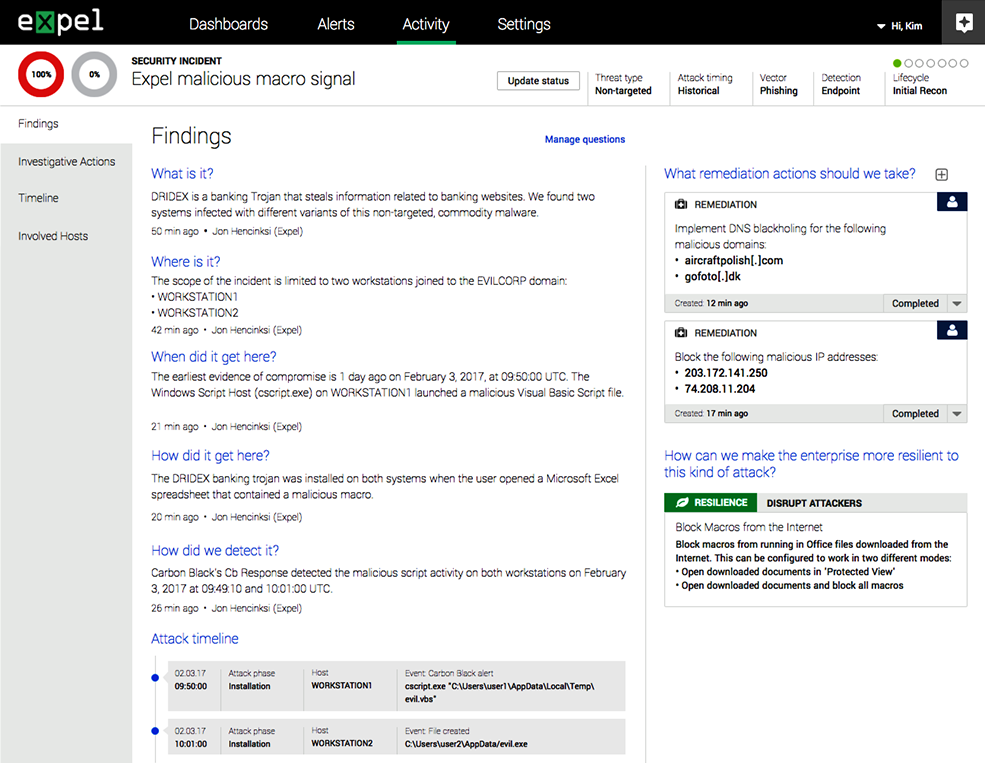Click Completed status on malicious IP card

(x=915, y=414)
